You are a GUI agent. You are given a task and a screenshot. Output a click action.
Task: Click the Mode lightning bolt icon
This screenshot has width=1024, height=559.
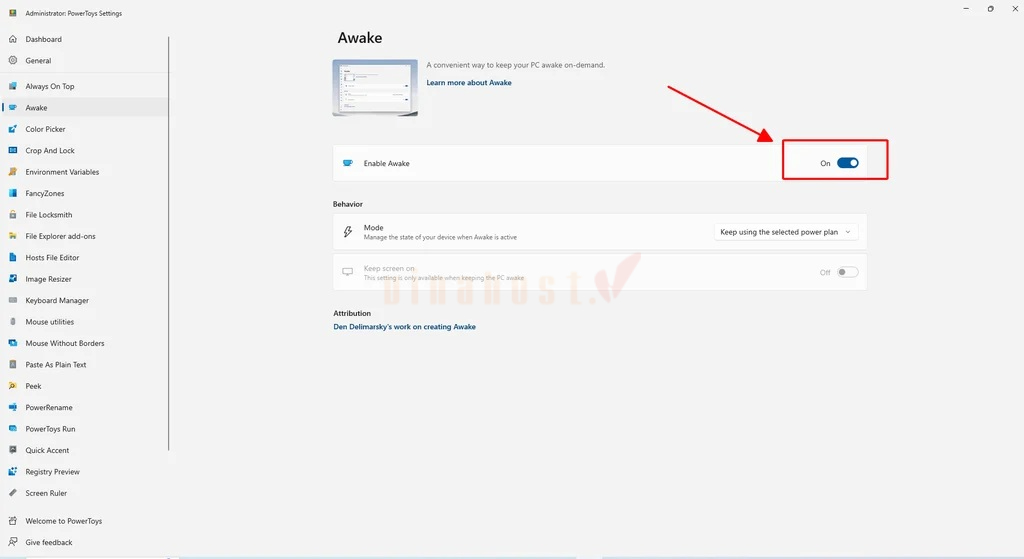click(x=347, y=232)
